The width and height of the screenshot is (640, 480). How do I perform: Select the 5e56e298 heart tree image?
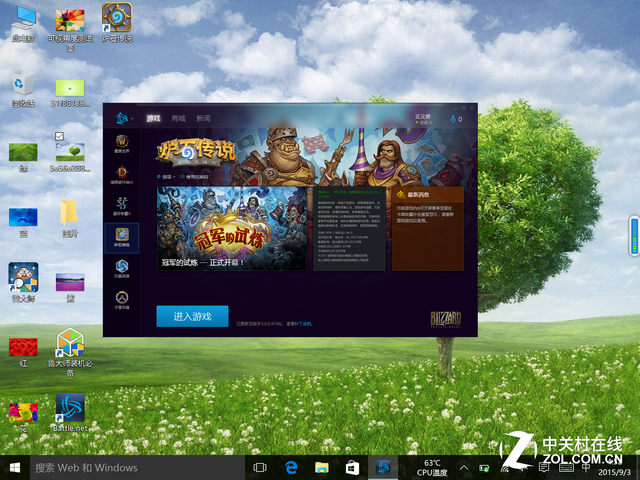pos(70,157)
